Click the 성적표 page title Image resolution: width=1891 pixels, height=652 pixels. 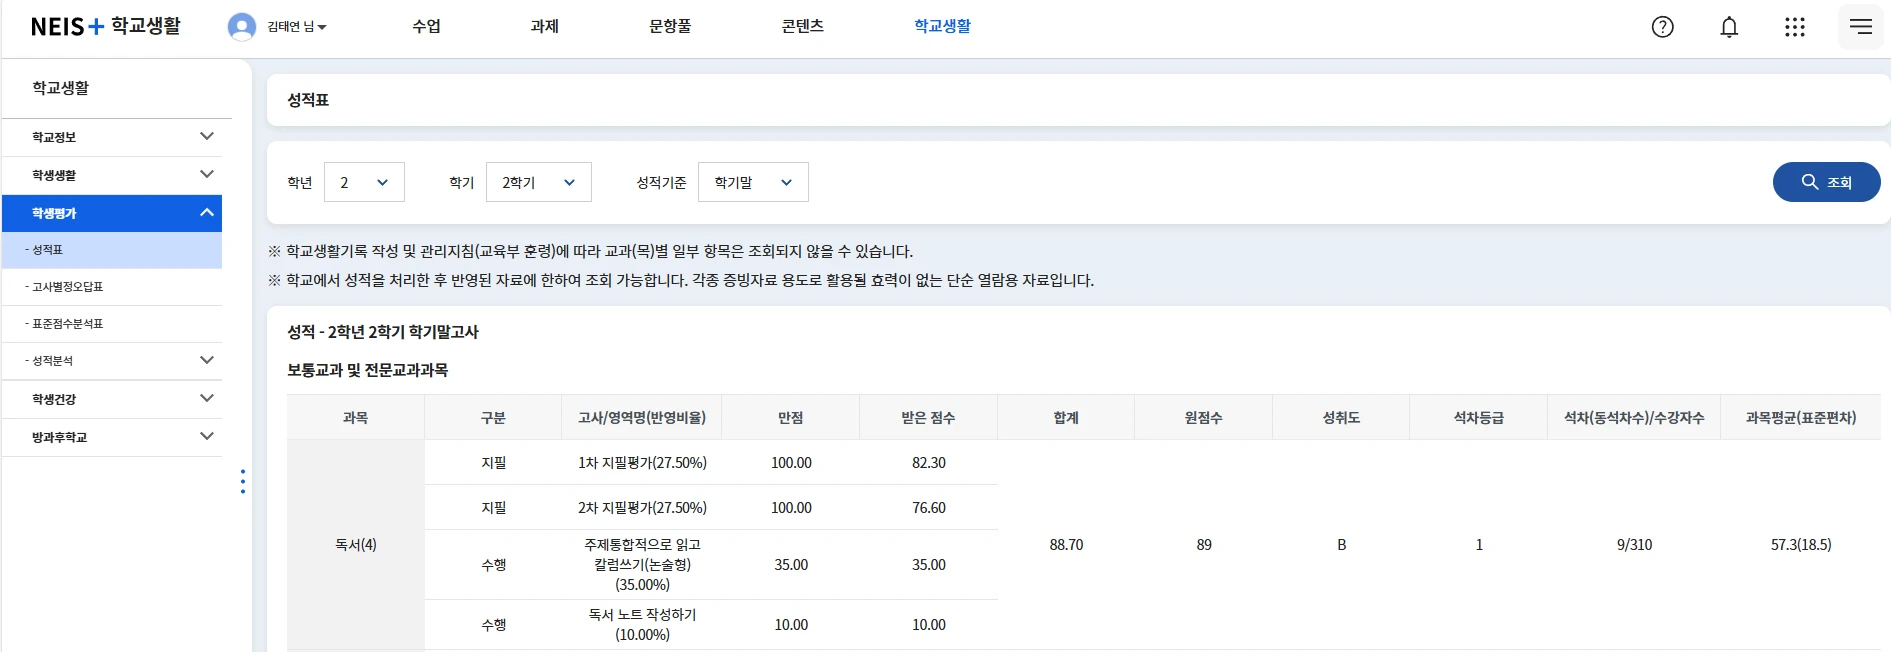click(308, 100)
